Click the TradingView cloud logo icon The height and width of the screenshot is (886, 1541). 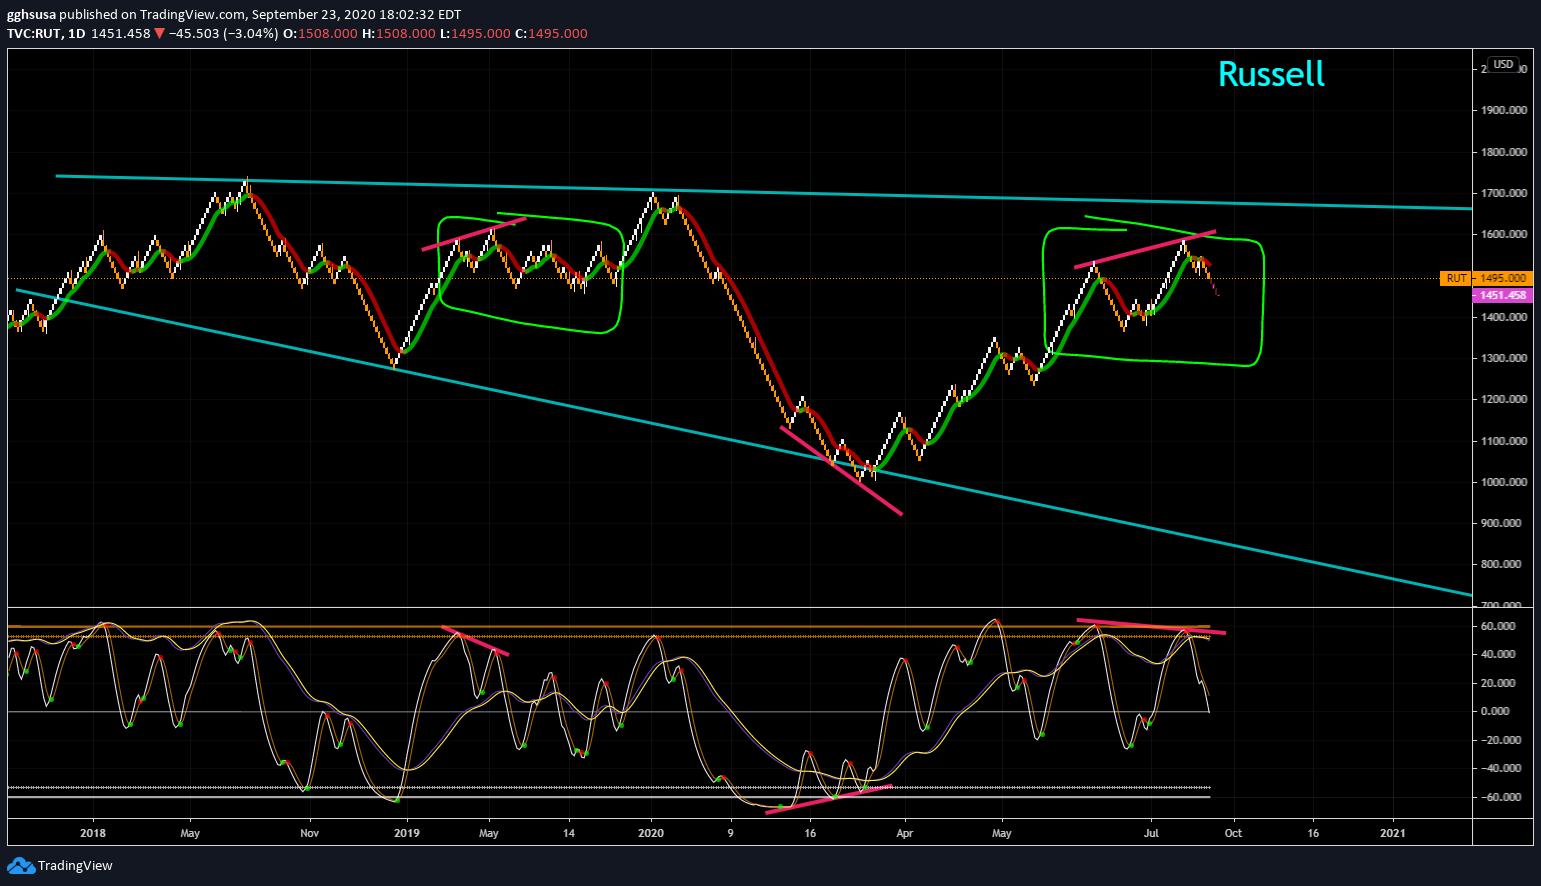[x=20, y=866]
